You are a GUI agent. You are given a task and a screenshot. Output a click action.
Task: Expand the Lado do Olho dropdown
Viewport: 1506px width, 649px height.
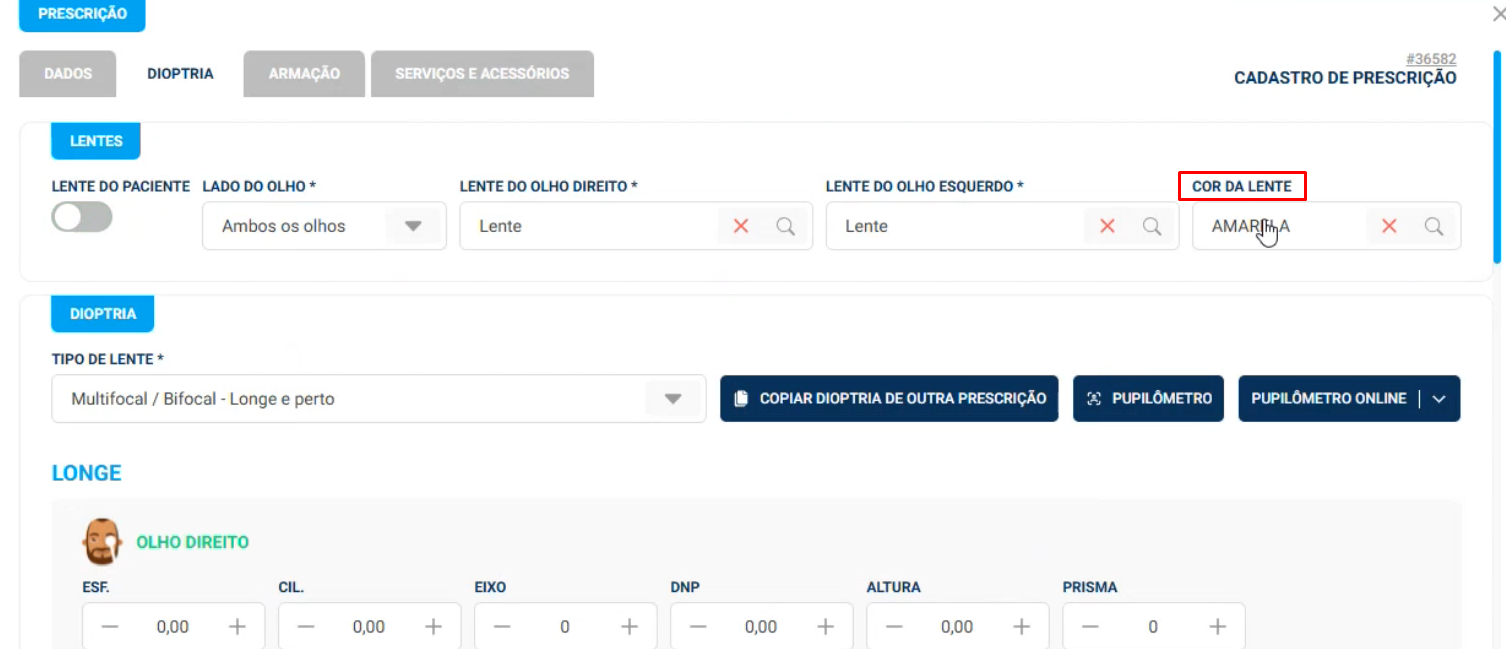(x=413, y=227)
